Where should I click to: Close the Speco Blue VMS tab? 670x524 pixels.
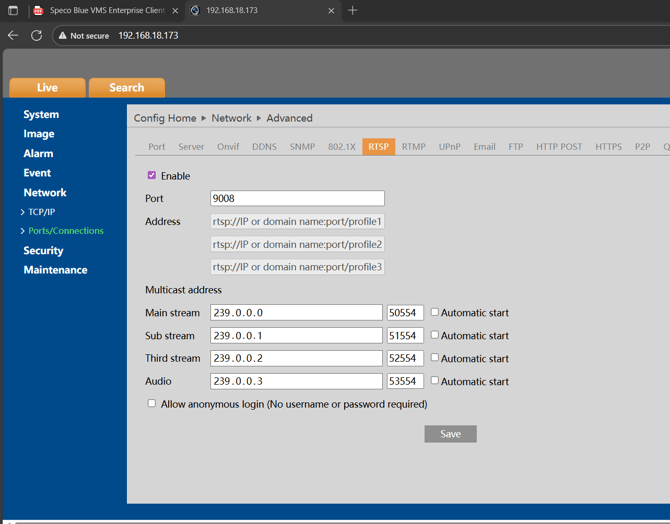click(x=175, y=11)
